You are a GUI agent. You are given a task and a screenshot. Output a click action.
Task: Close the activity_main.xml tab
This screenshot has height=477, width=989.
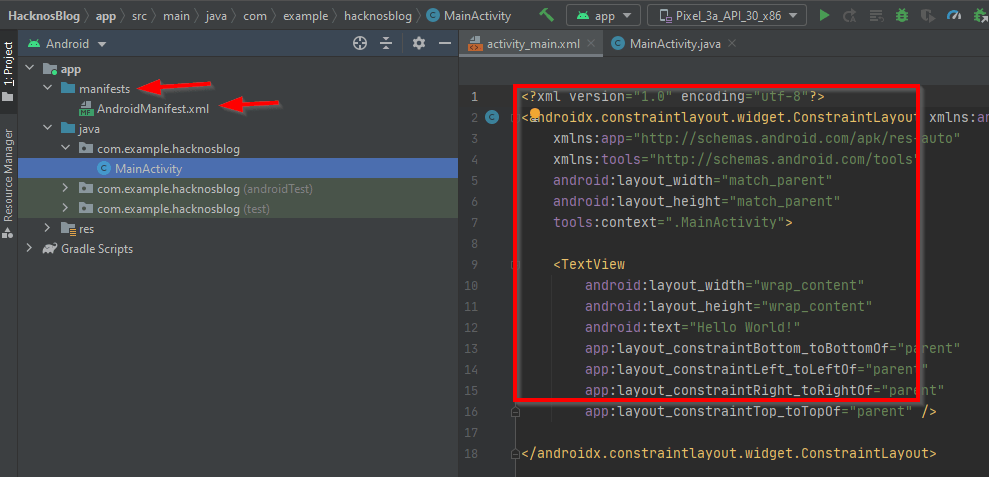[591, 44]
